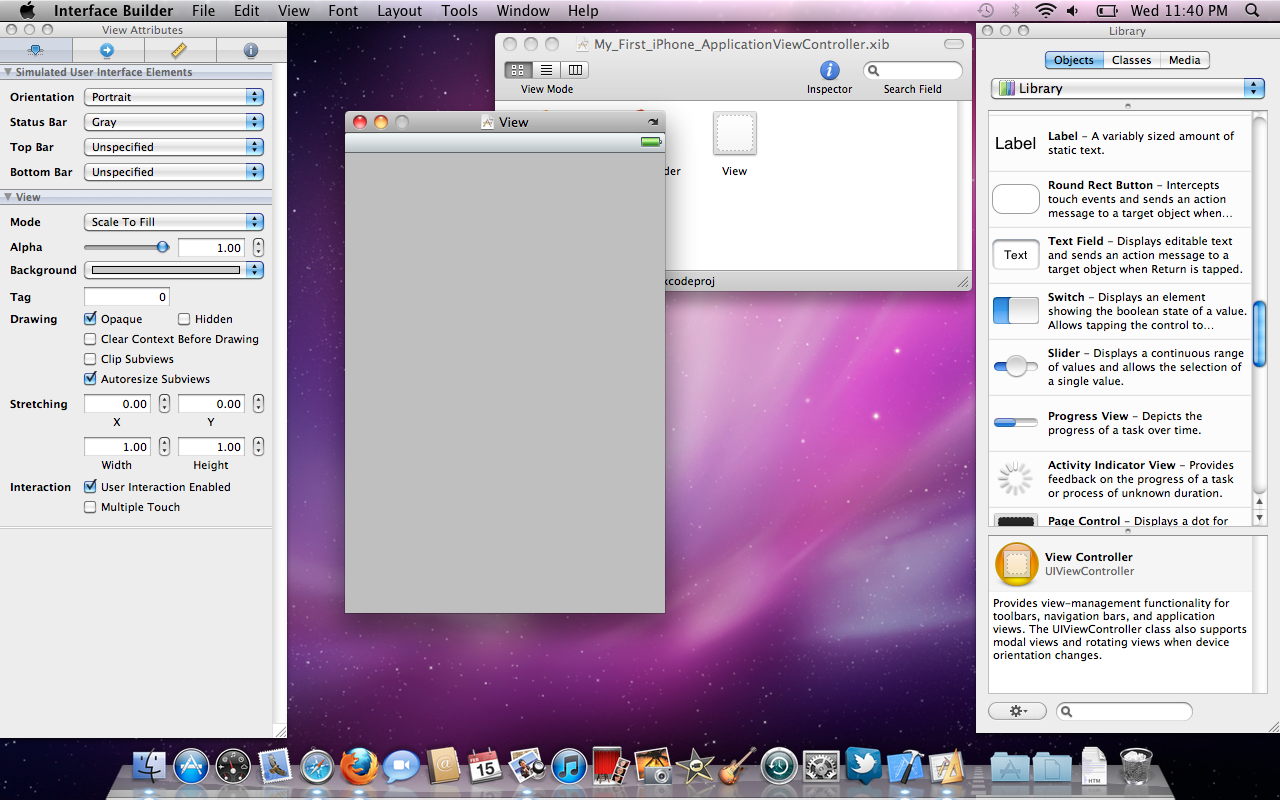Click the Search Field in xib window
Viewport: 1280px width, 800px height.
913,70
